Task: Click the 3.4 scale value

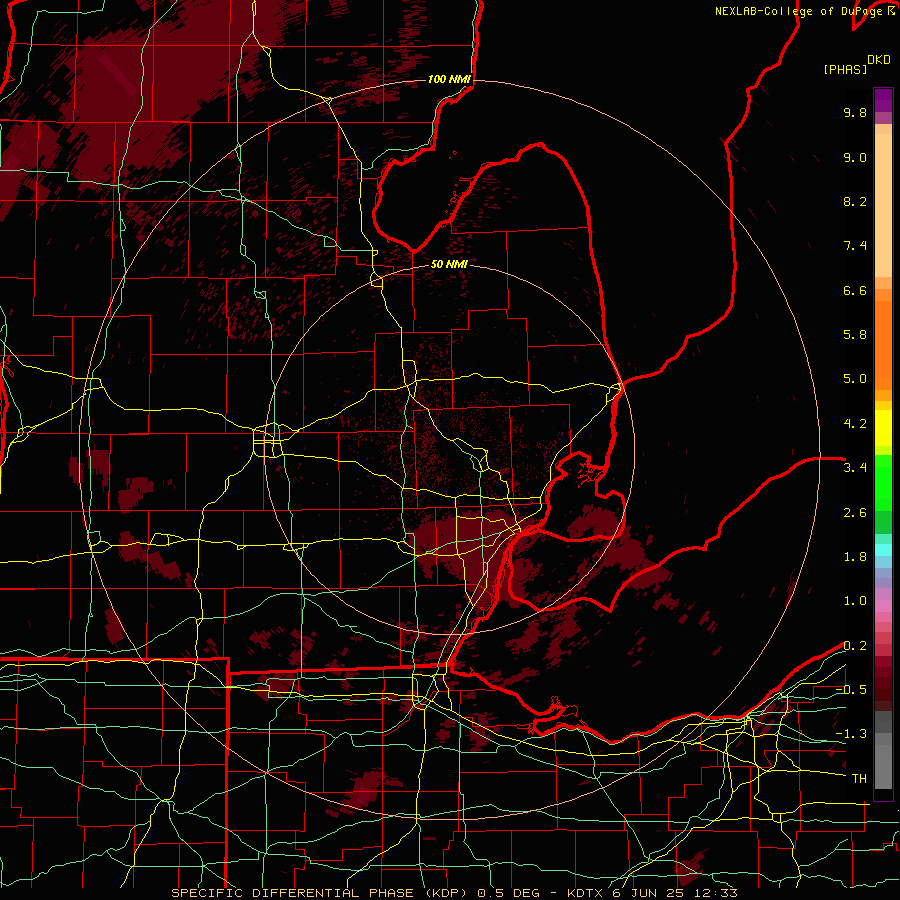Action: click(855, 468)
